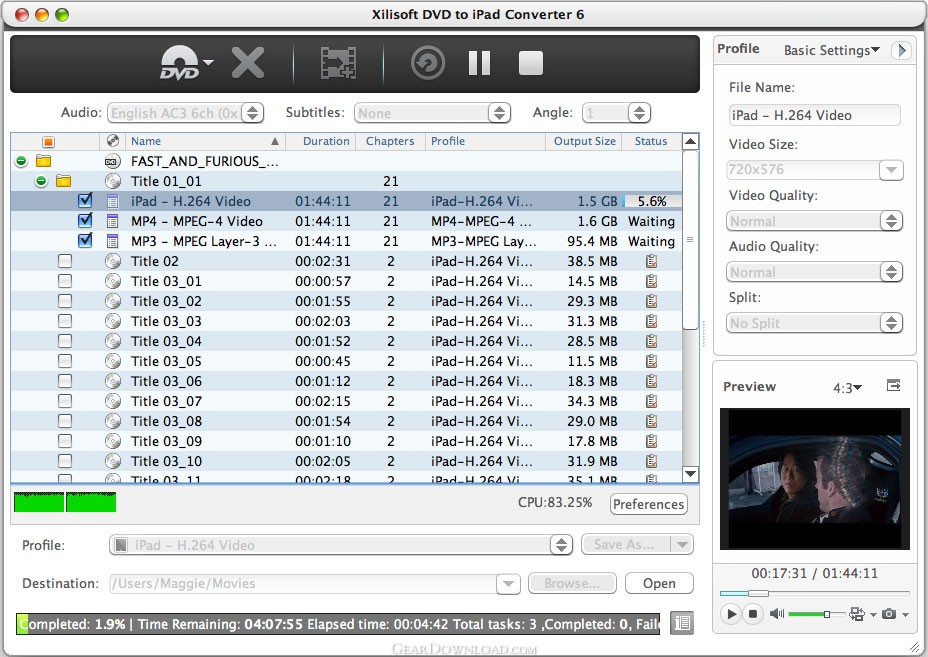Screen dimensions: 928x657
Task: Click the expand profile panel arrow
Action: coord(901,50)
